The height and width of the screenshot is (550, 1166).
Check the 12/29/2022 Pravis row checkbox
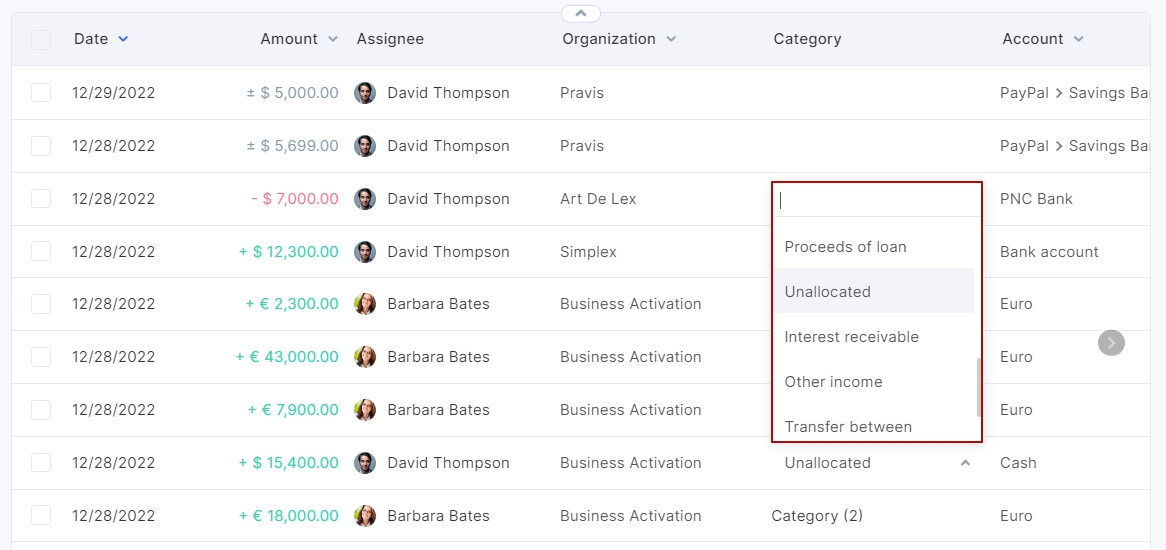click(x=41, y=93)
